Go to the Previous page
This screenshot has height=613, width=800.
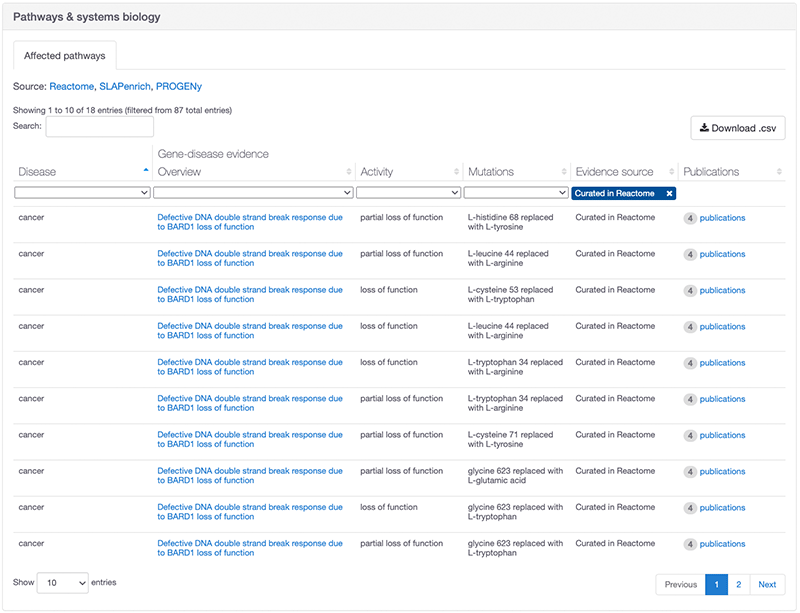coord(681,584)
